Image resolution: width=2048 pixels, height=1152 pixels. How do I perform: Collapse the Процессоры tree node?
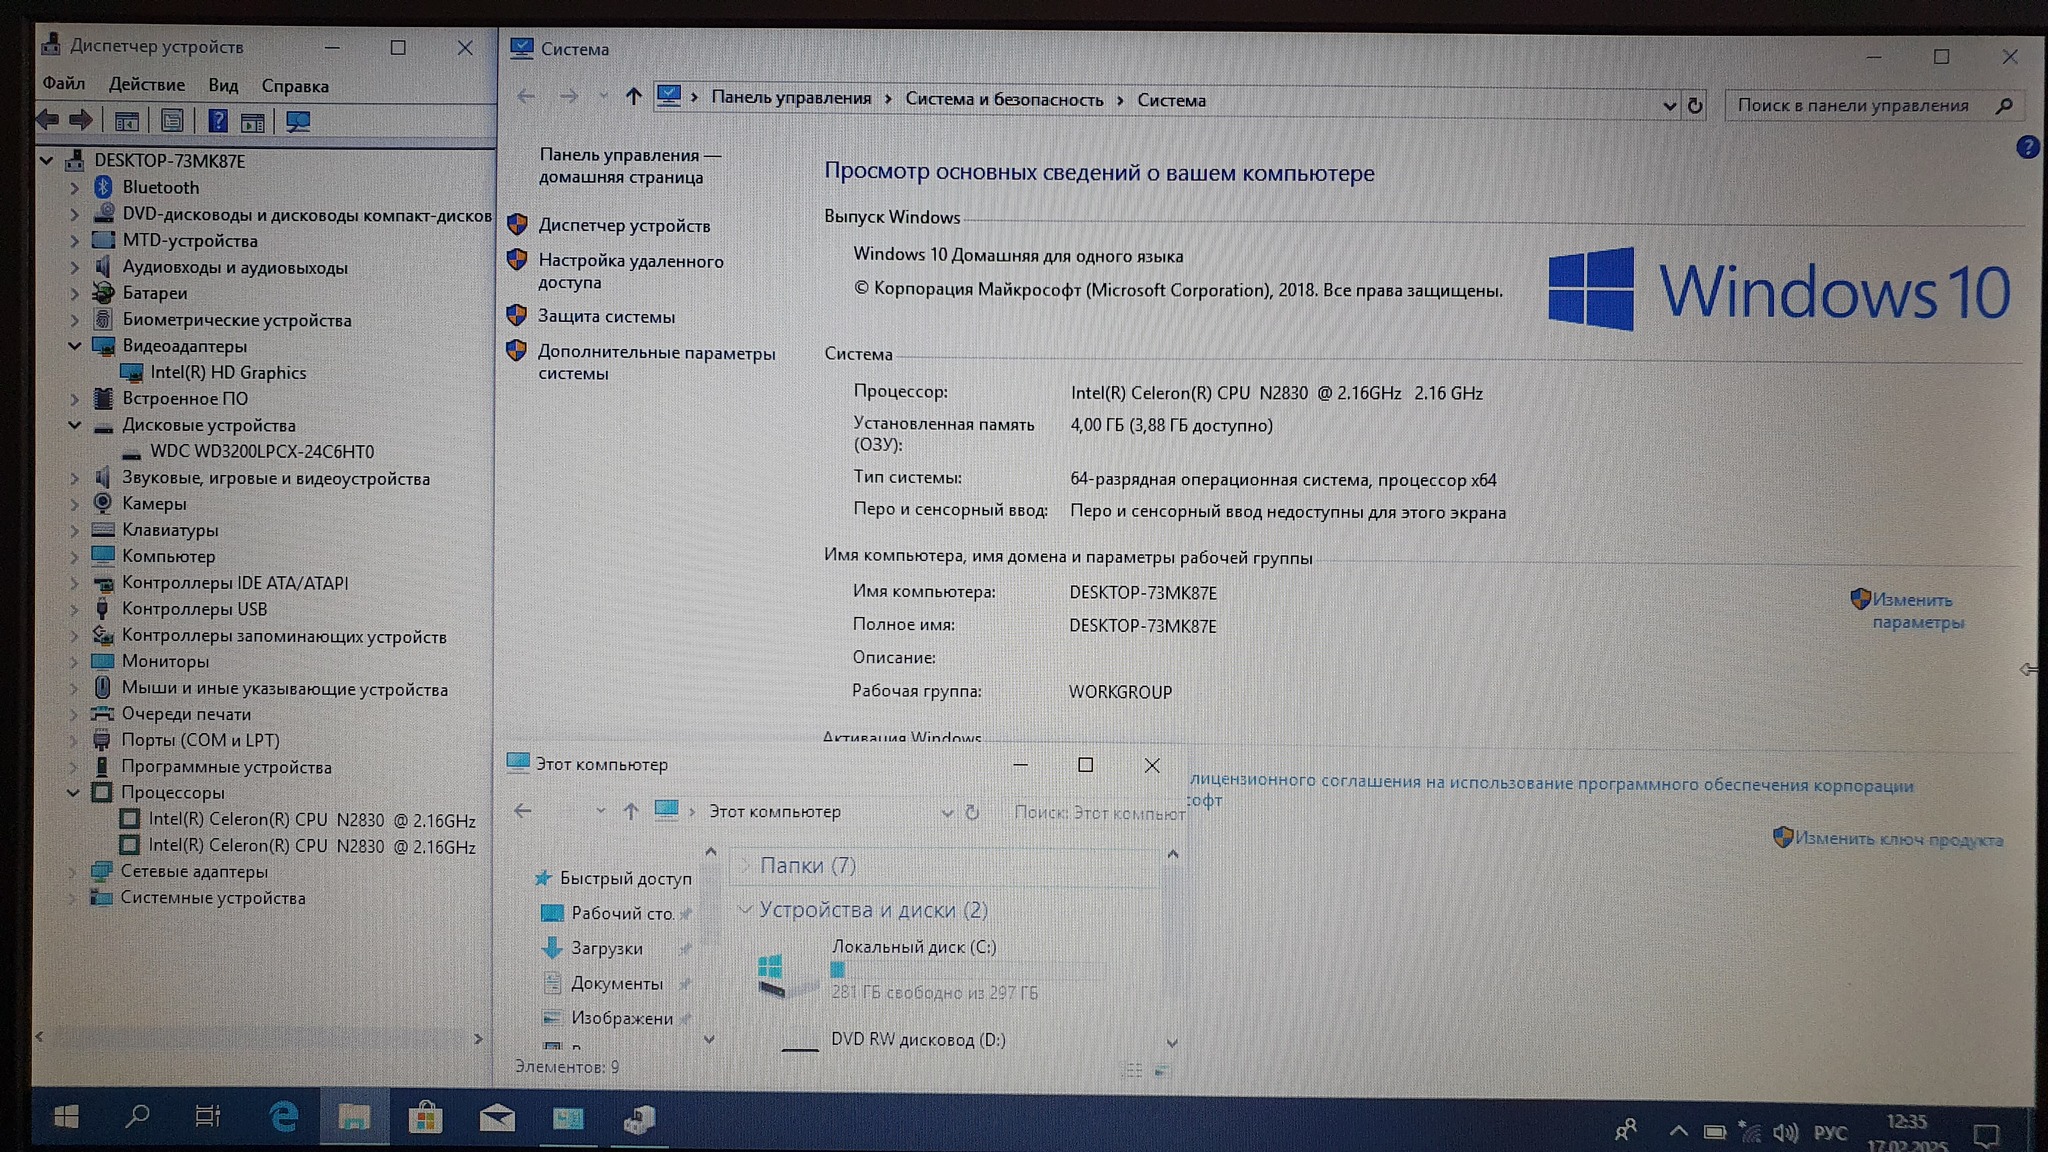coord(73,793)
